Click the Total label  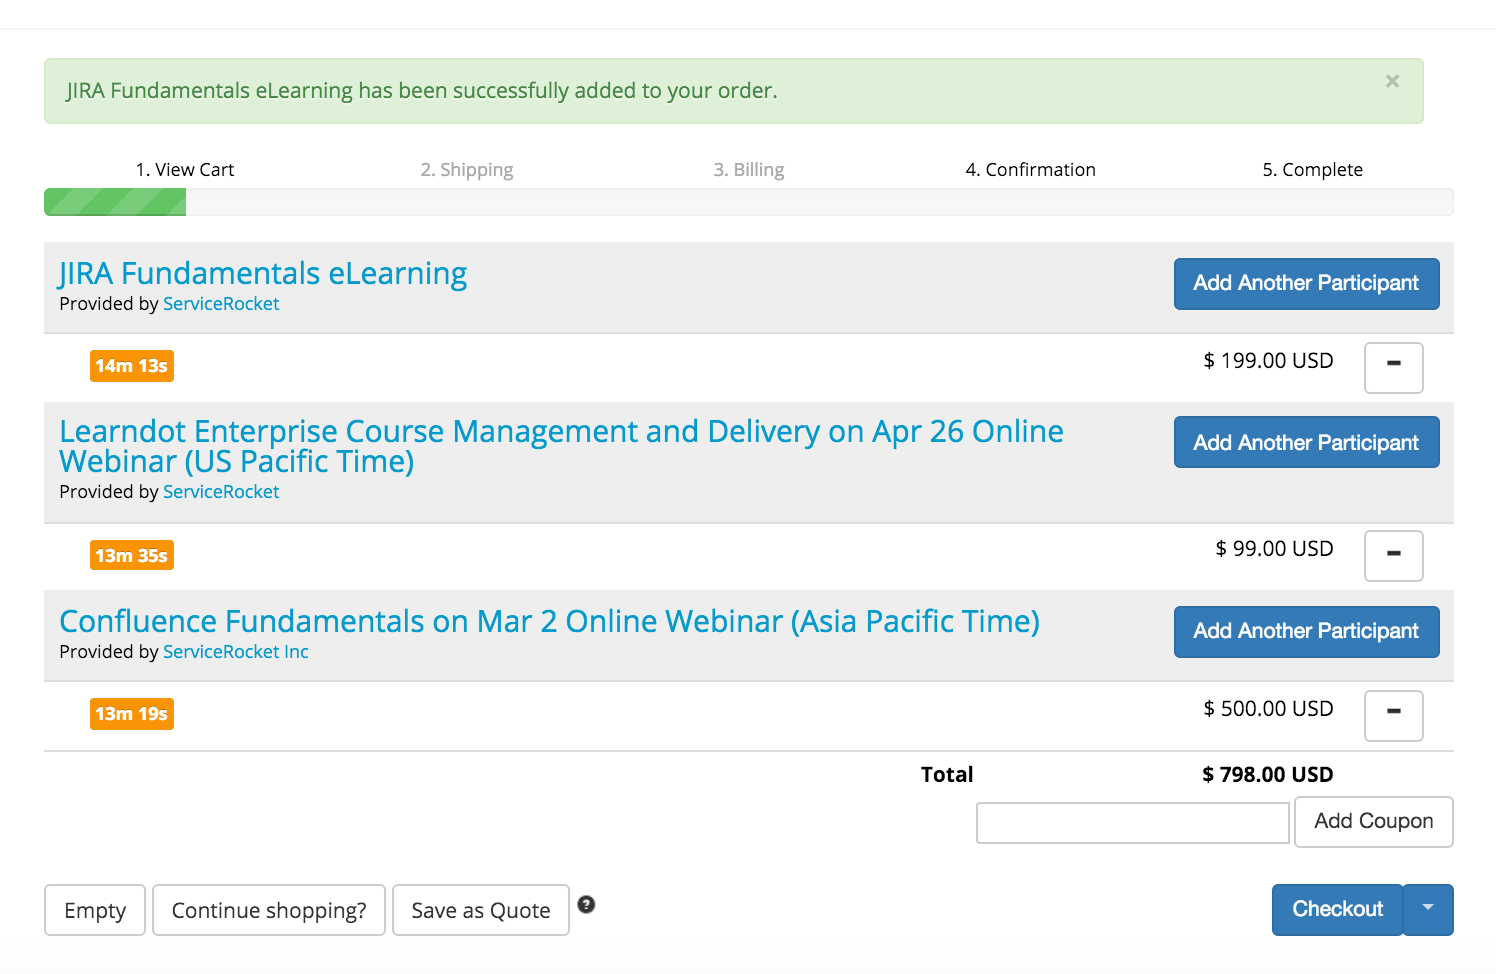point(947,775)
